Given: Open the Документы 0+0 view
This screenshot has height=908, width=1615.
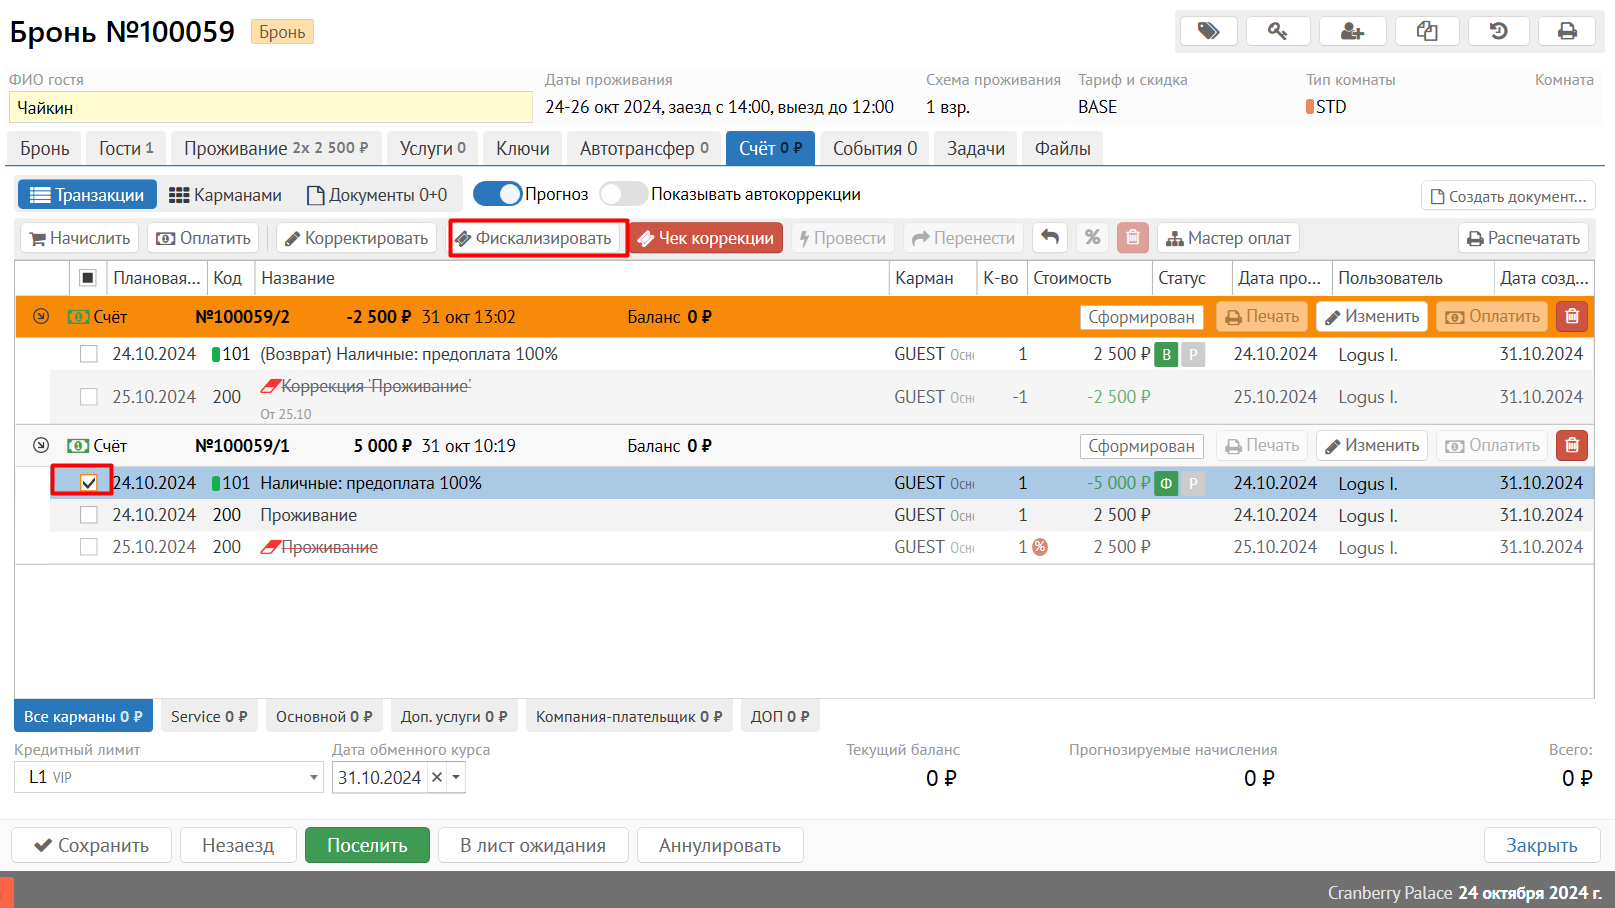Looking at the screenshot, I should (377, 195).
